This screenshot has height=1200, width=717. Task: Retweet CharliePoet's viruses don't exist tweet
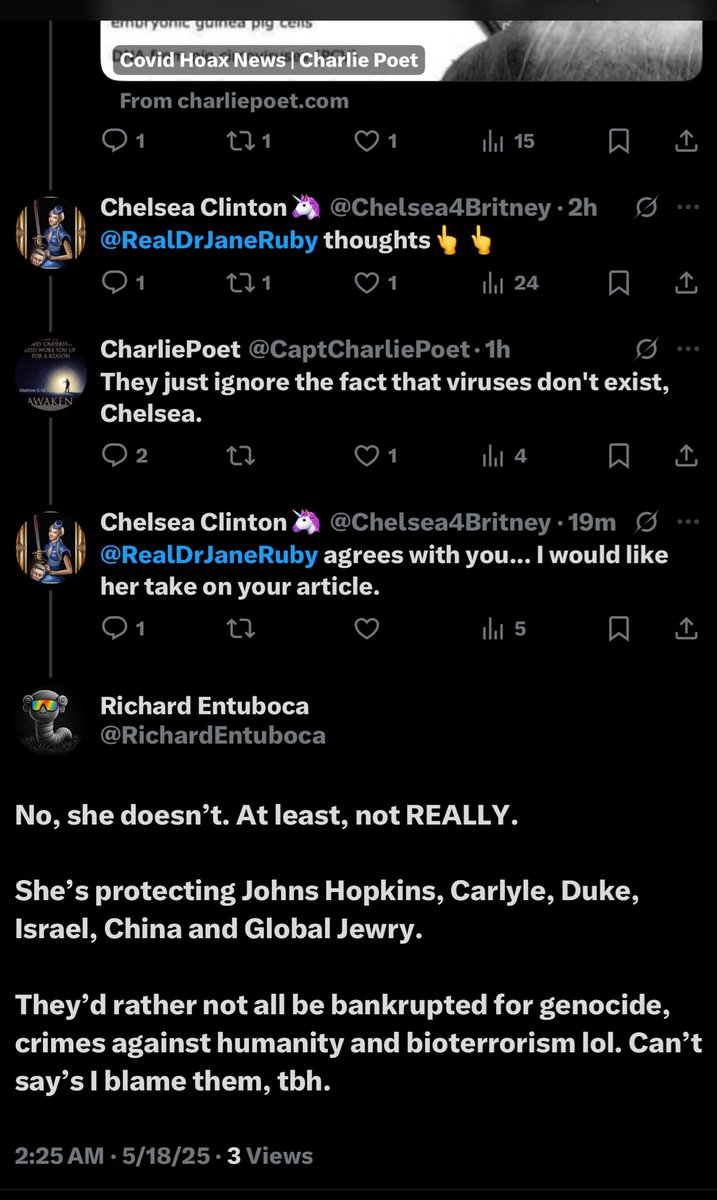pos(239,456)
